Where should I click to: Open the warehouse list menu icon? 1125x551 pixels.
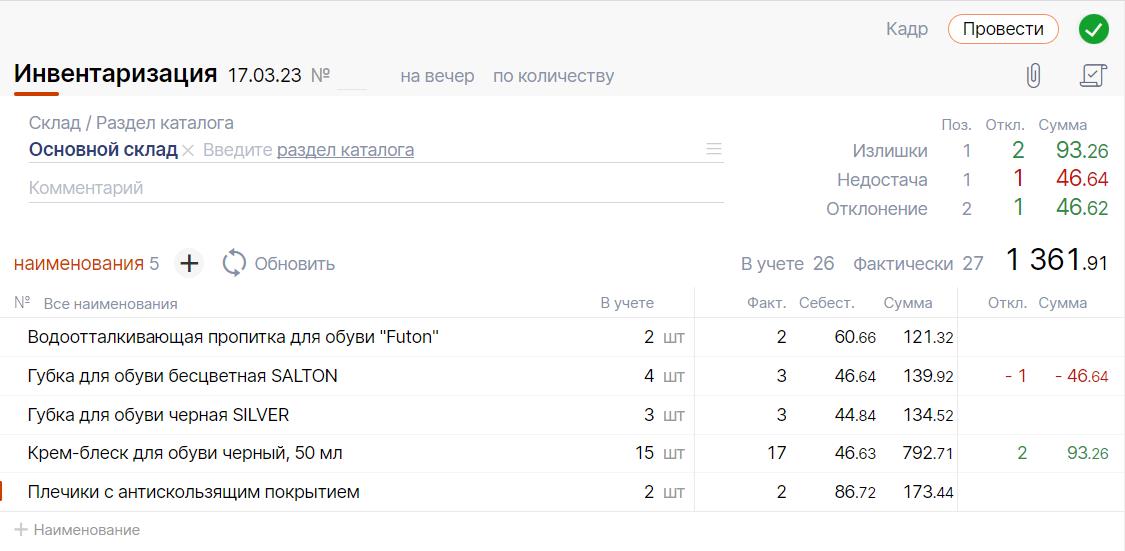714,150
